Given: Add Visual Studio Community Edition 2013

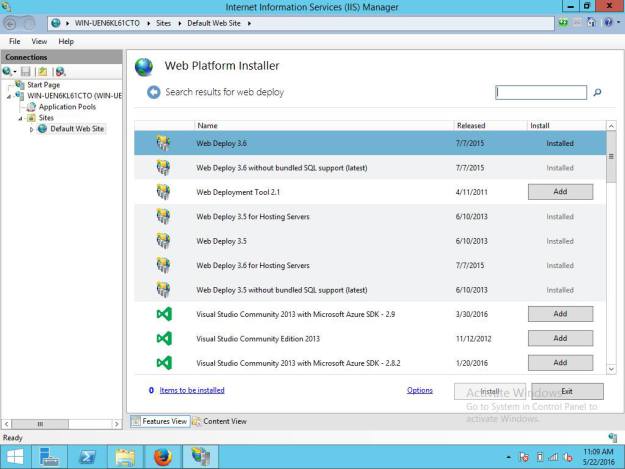Looking at the screenshot, I should (x=560, y=338).
